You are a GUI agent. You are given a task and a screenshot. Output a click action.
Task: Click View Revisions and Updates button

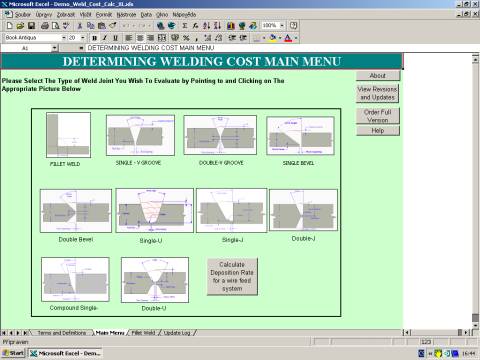pos(378,93)
